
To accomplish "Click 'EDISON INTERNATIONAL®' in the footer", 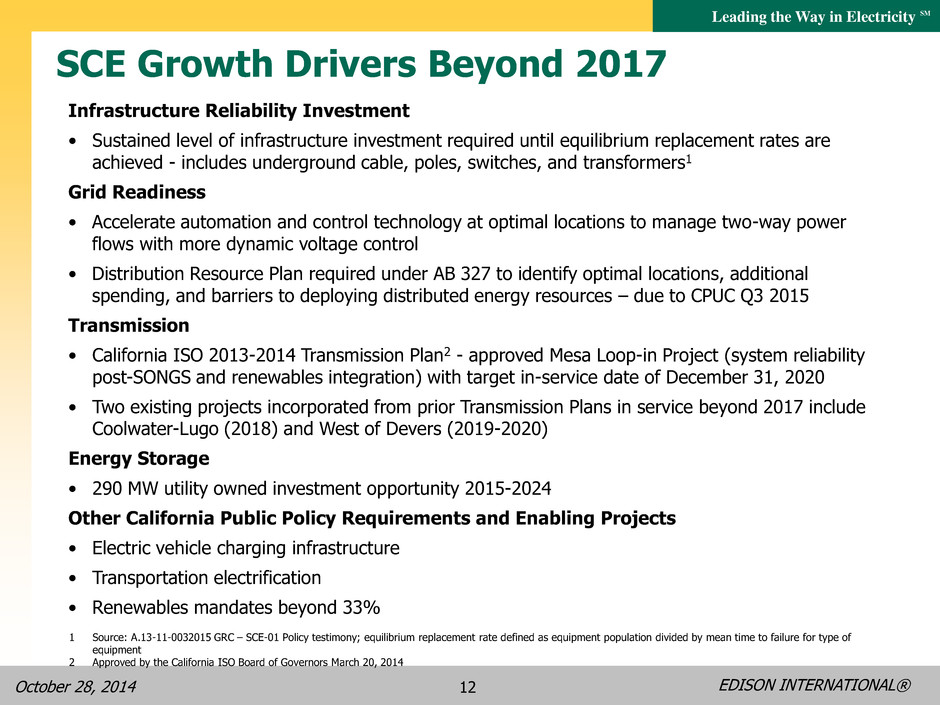I will [x=815, y=685].
